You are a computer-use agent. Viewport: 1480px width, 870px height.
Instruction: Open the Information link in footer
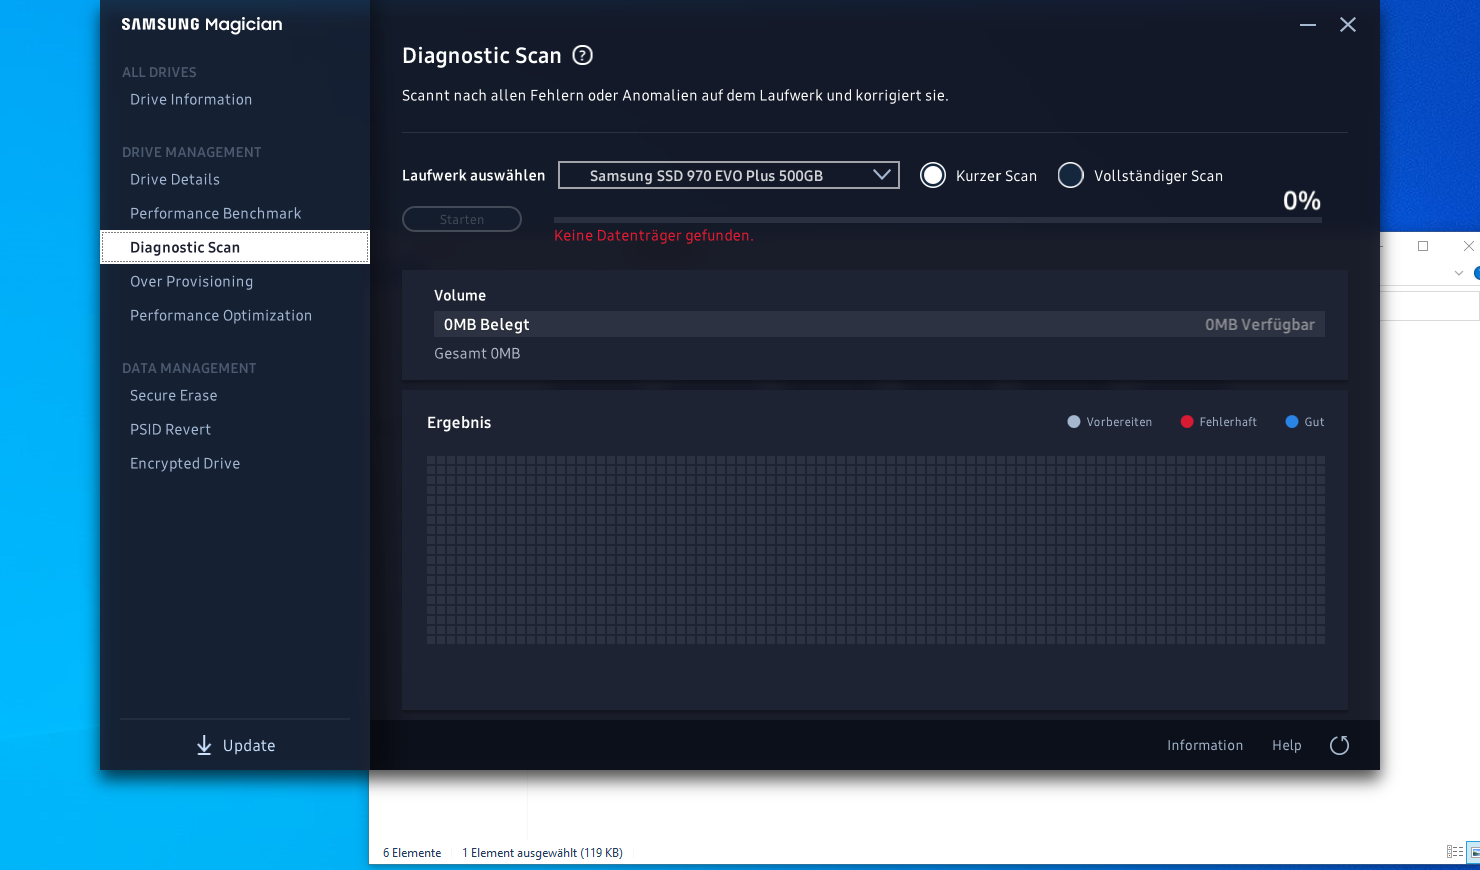click(x=1205, y=745)
